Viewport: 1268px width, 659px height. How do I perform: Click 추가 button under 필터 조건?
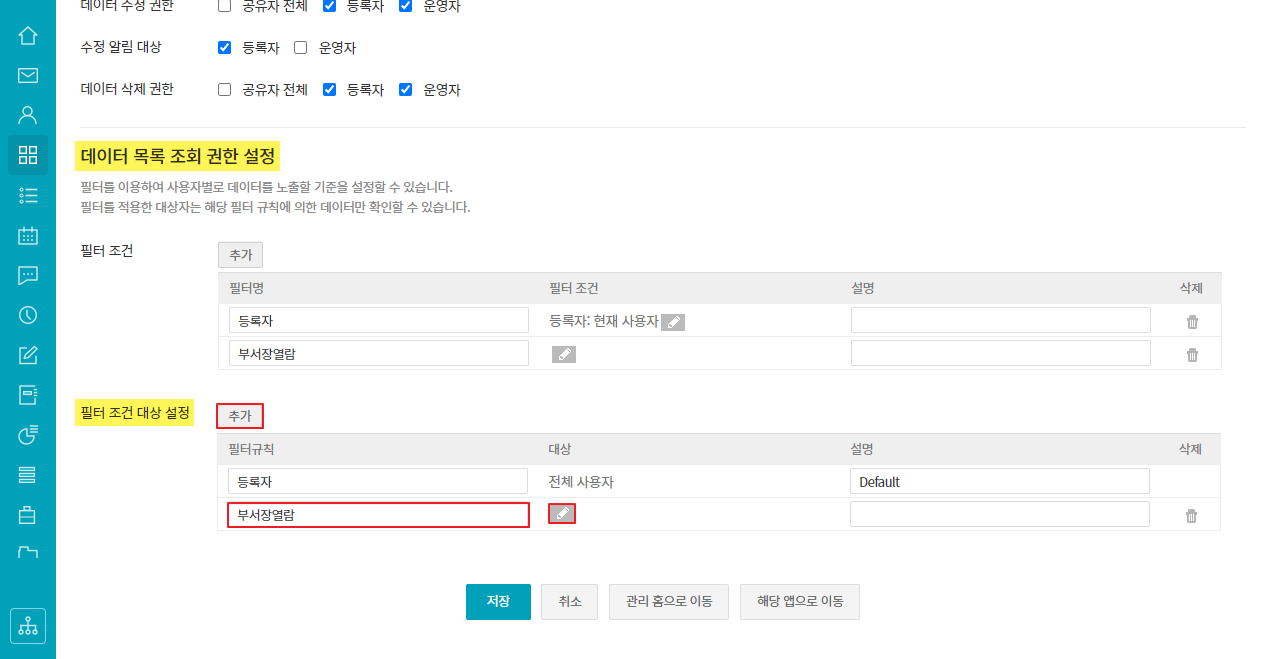coord(240,255)
